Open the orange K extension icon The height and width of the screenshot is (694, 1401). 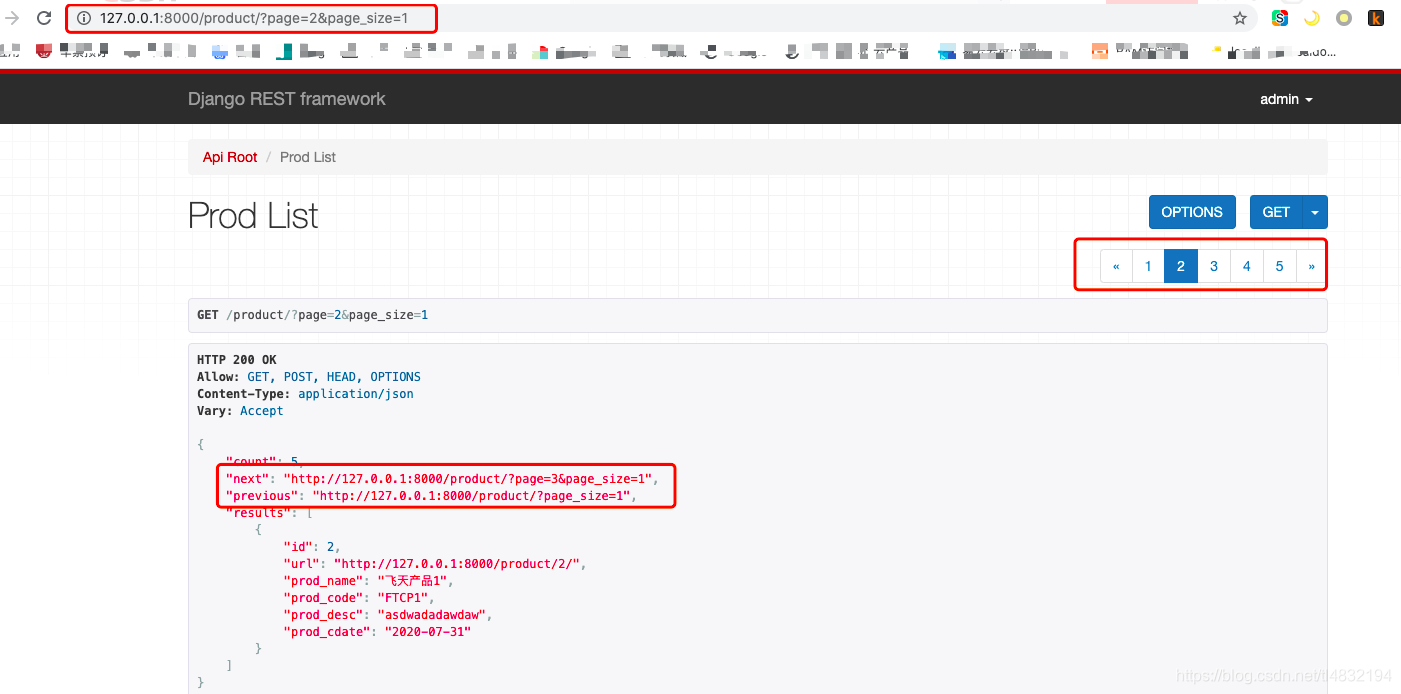(x=1376, y=18)
